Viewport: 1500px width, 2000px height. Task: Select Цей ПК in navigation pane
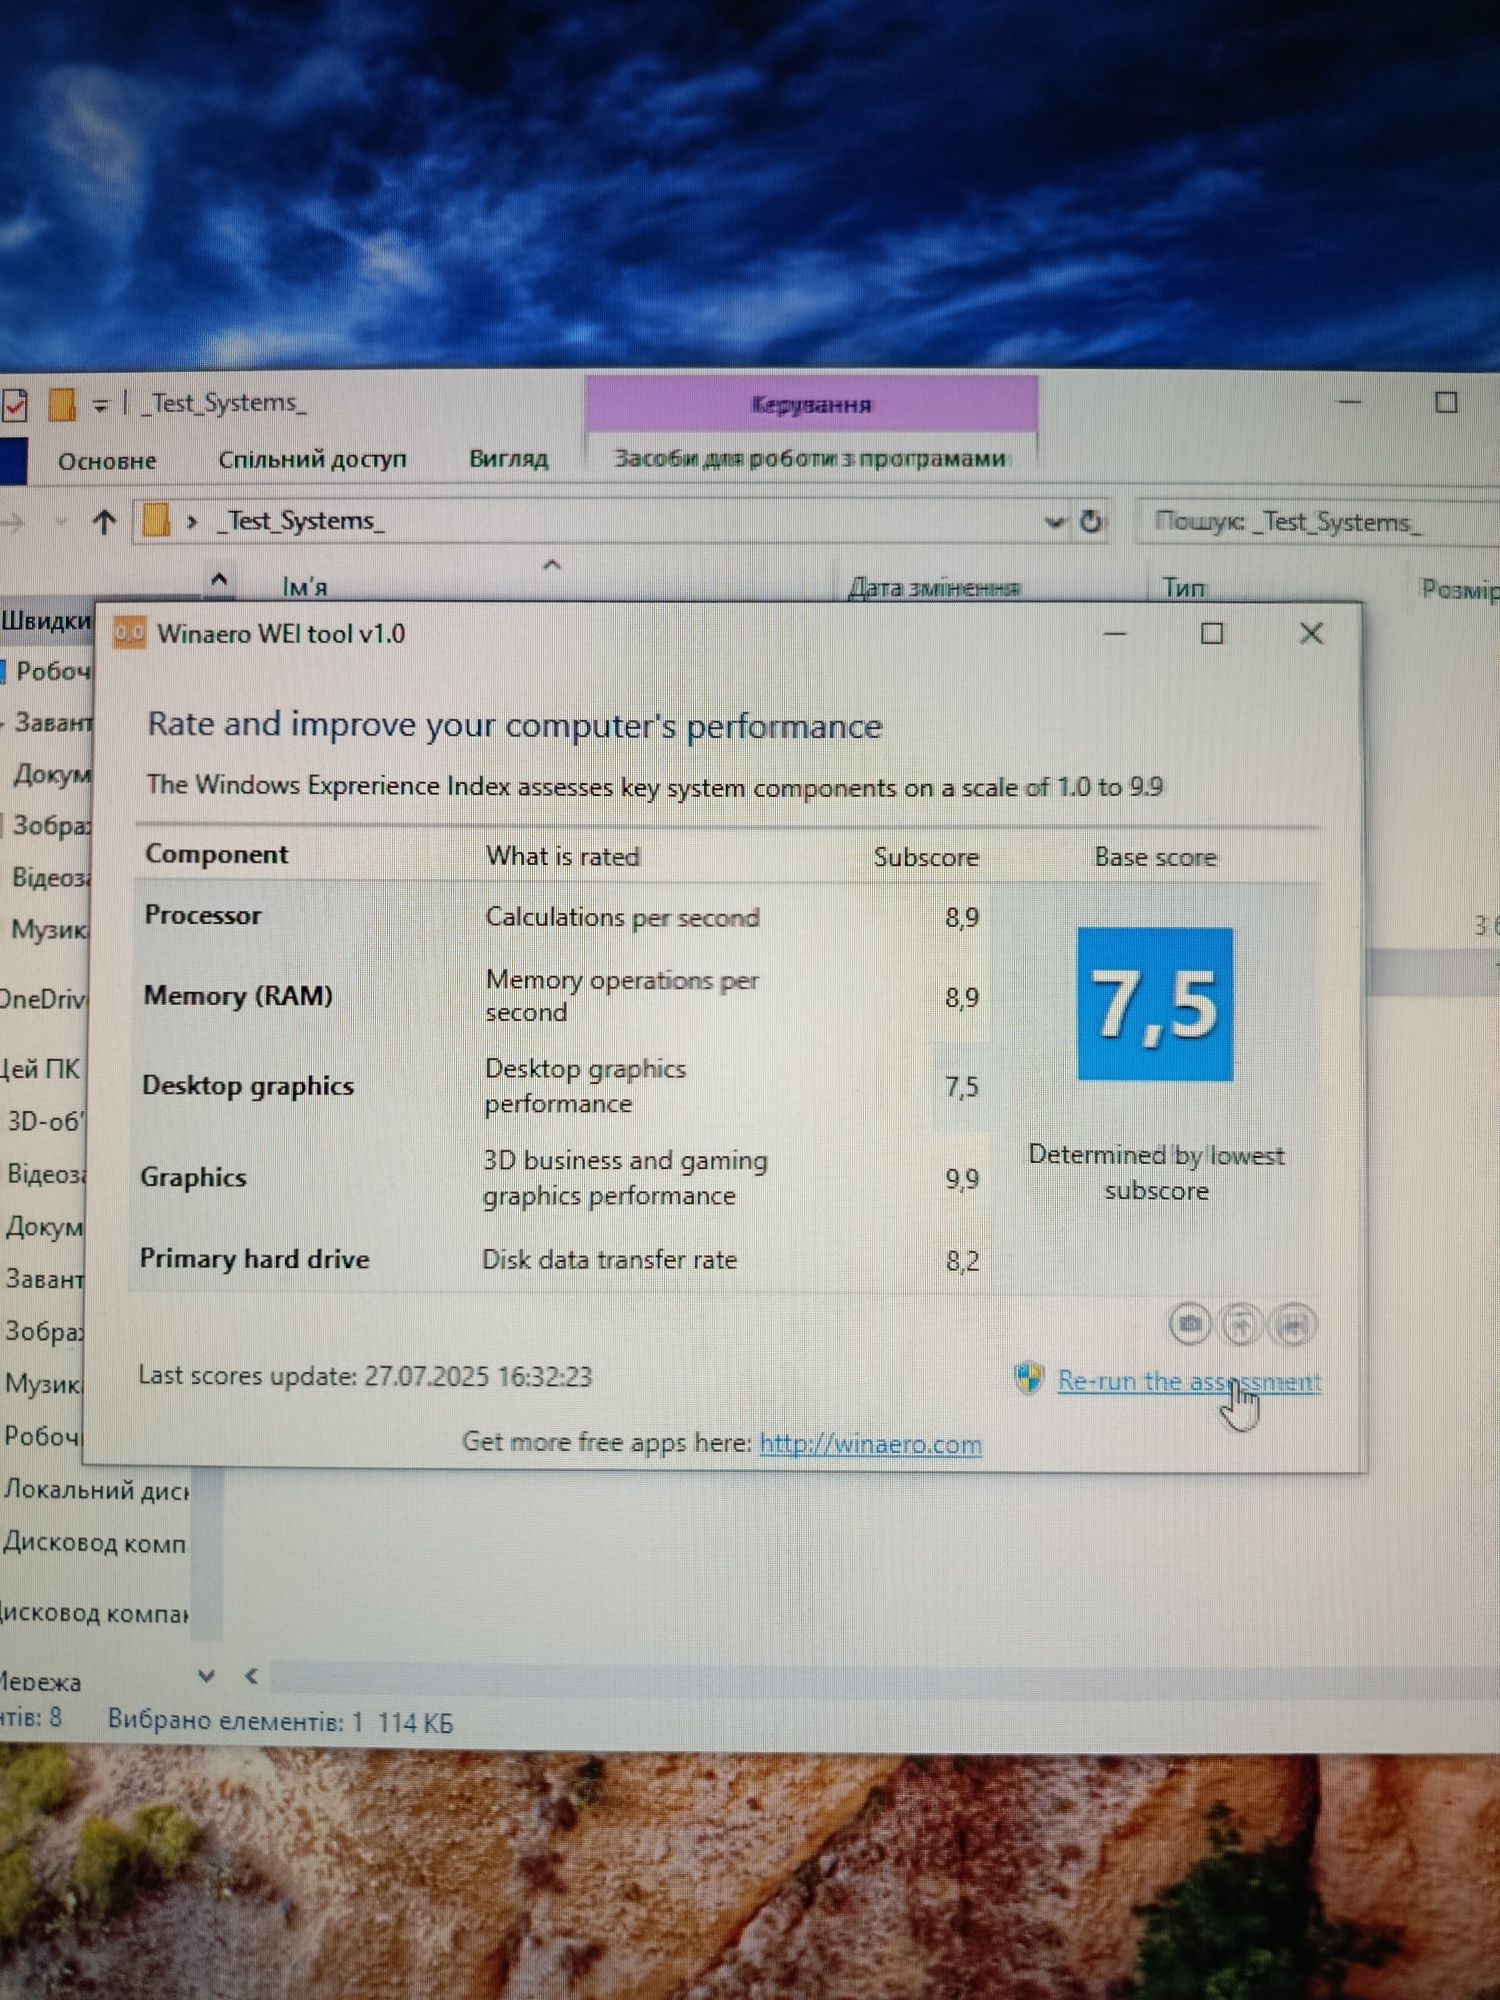(x=40, y=1069)
